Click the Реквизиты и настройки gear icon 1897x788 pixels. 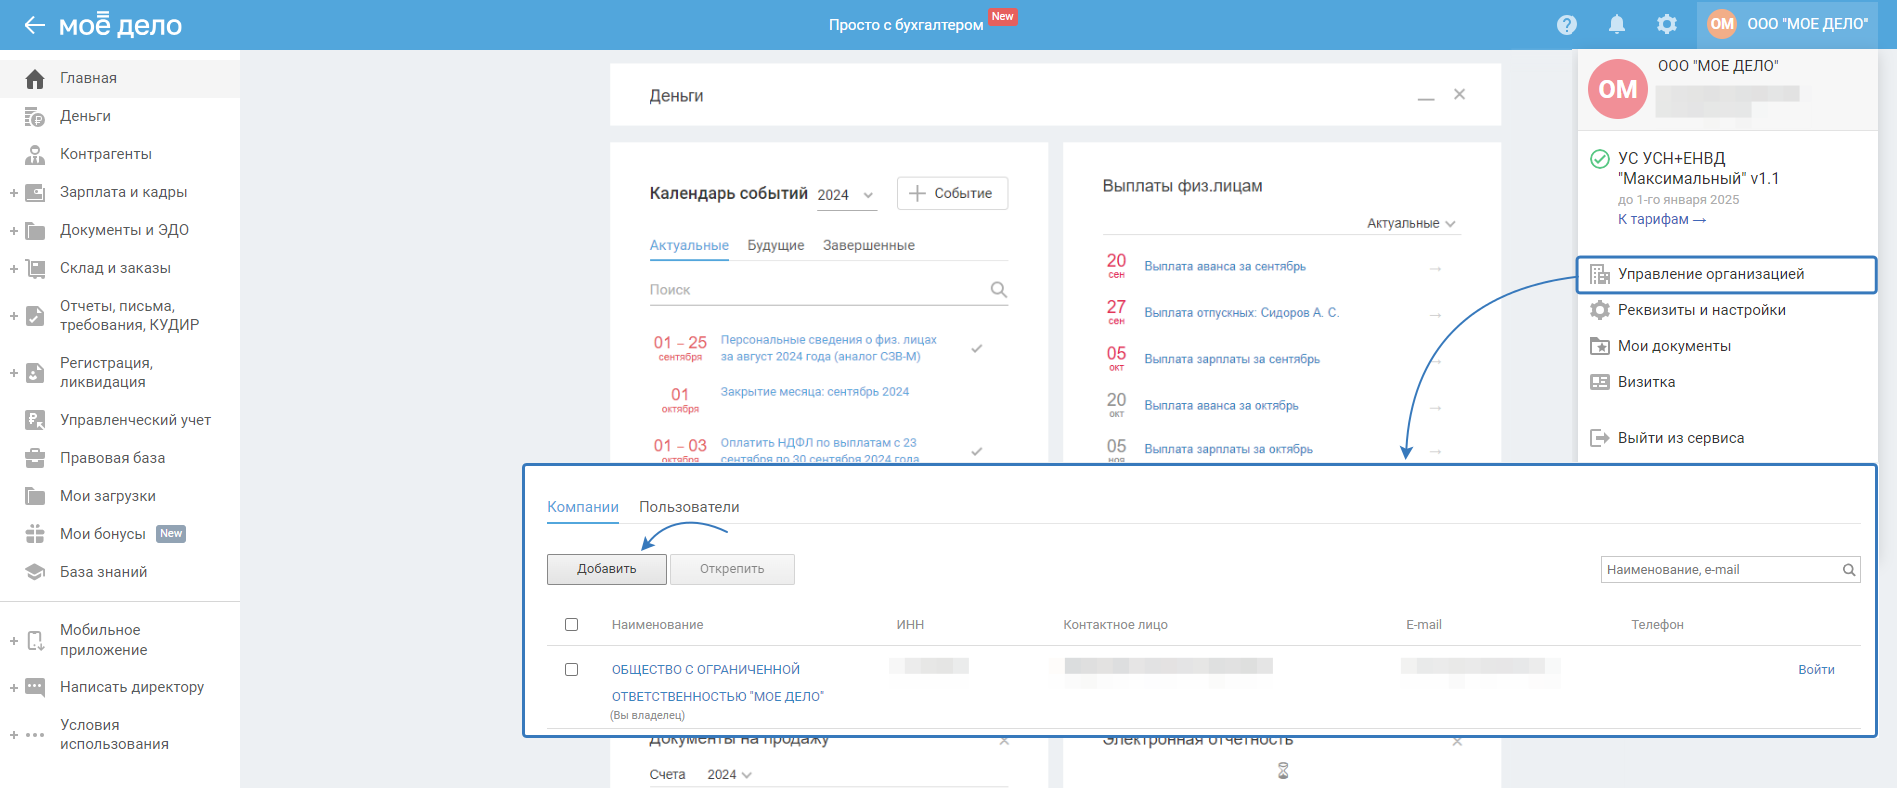click(x=1600, y=310)
